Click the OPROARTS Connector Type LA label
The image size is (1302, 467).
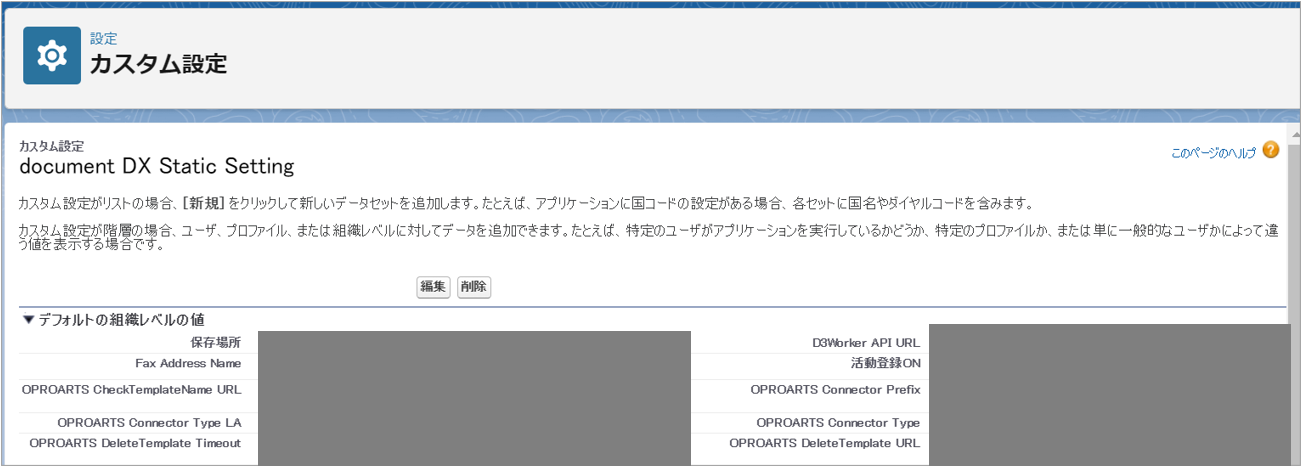pyautogui.click(x=149, y=423)
